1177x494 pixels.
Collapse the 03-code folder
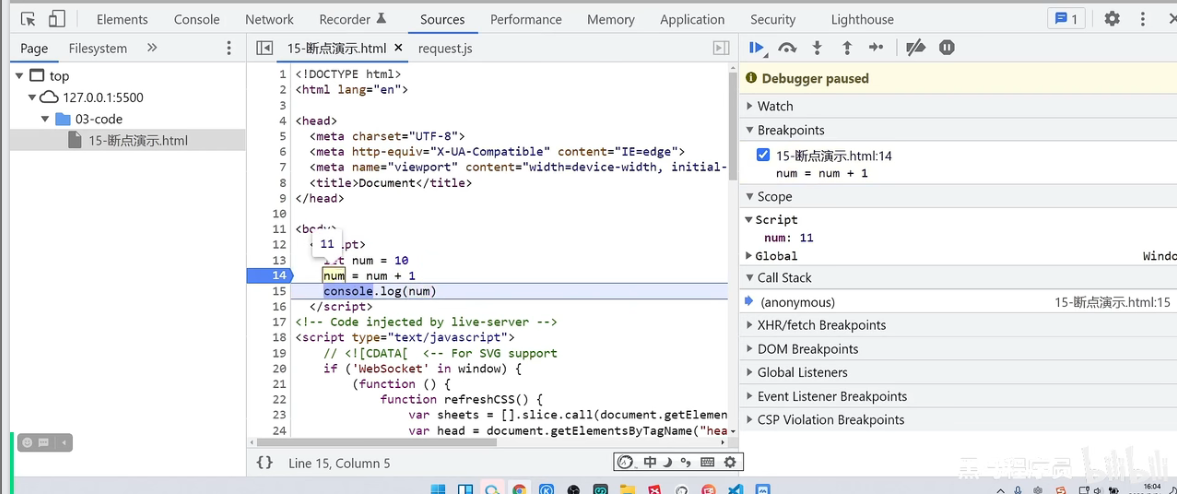45,119
